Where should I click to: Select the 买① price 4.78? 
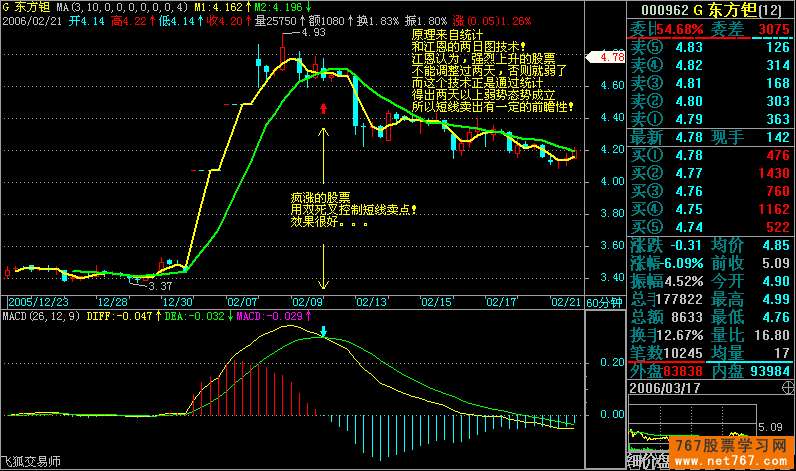689,155
